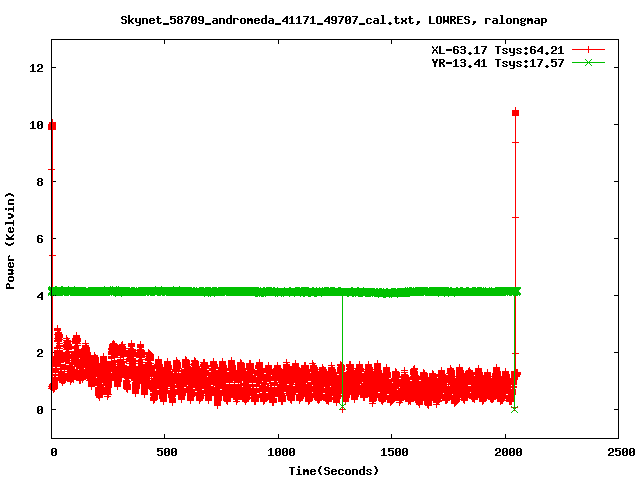Click the y-axis tick label 10
This screenshot has width=640, height=480.
click(36, 125)
